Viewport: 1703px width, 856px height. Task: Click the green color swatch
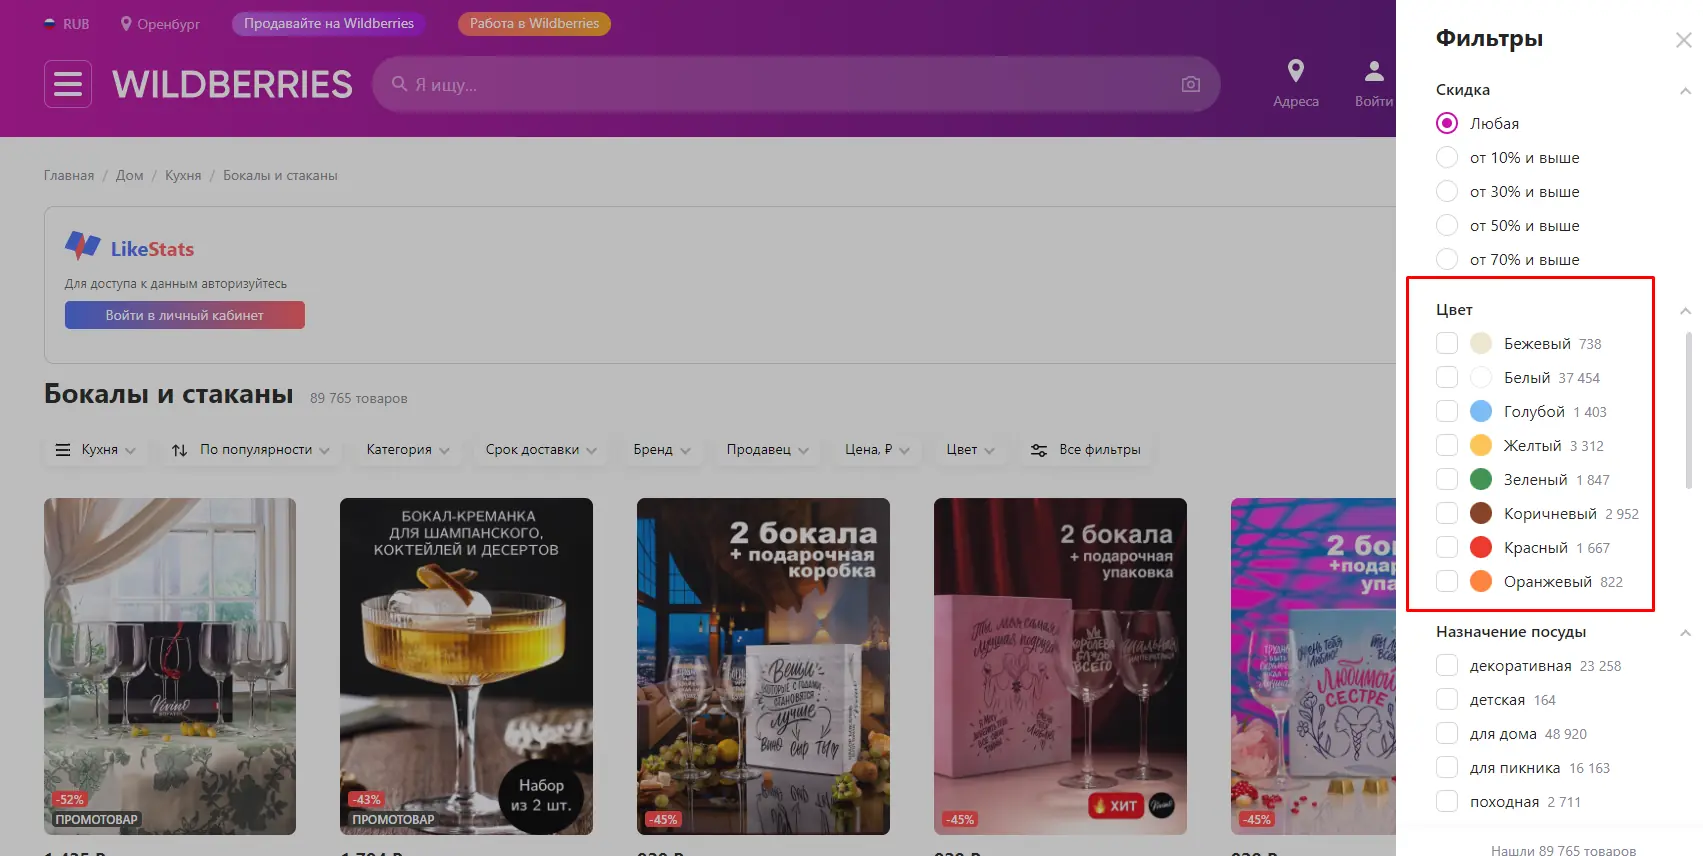tap(1481, 479)
